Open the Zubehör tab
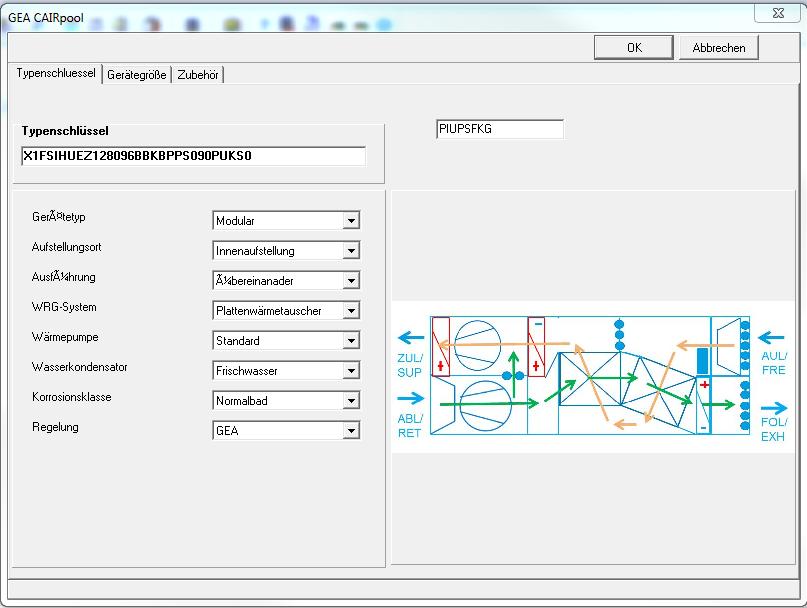Screen dimensions: 807x608 click(x=198, y=75)
